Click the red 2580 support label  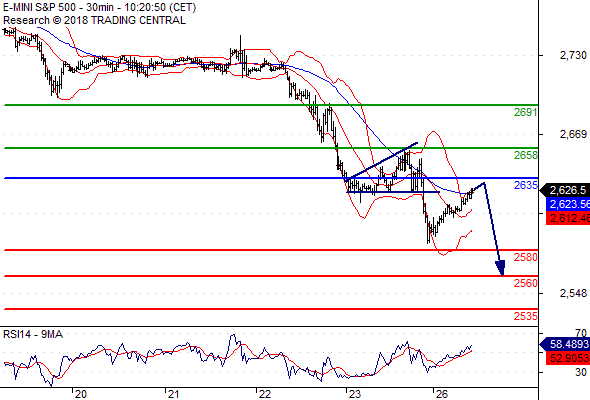tap(526, 257)
